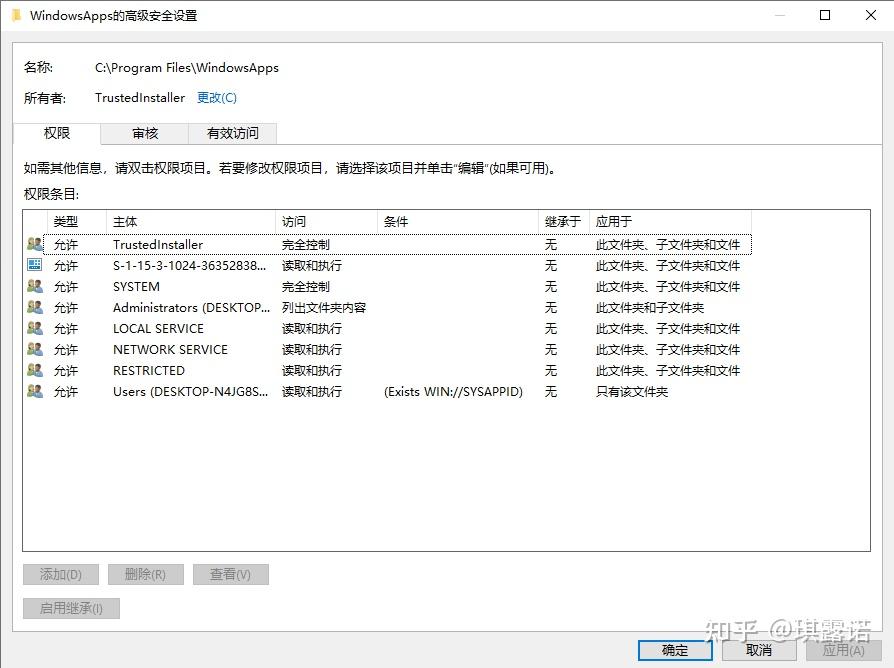Viewport: 894px width, 668px height.
Task: Click the path C:\Program Files\WindowsApps
Action: coord(186,68)
